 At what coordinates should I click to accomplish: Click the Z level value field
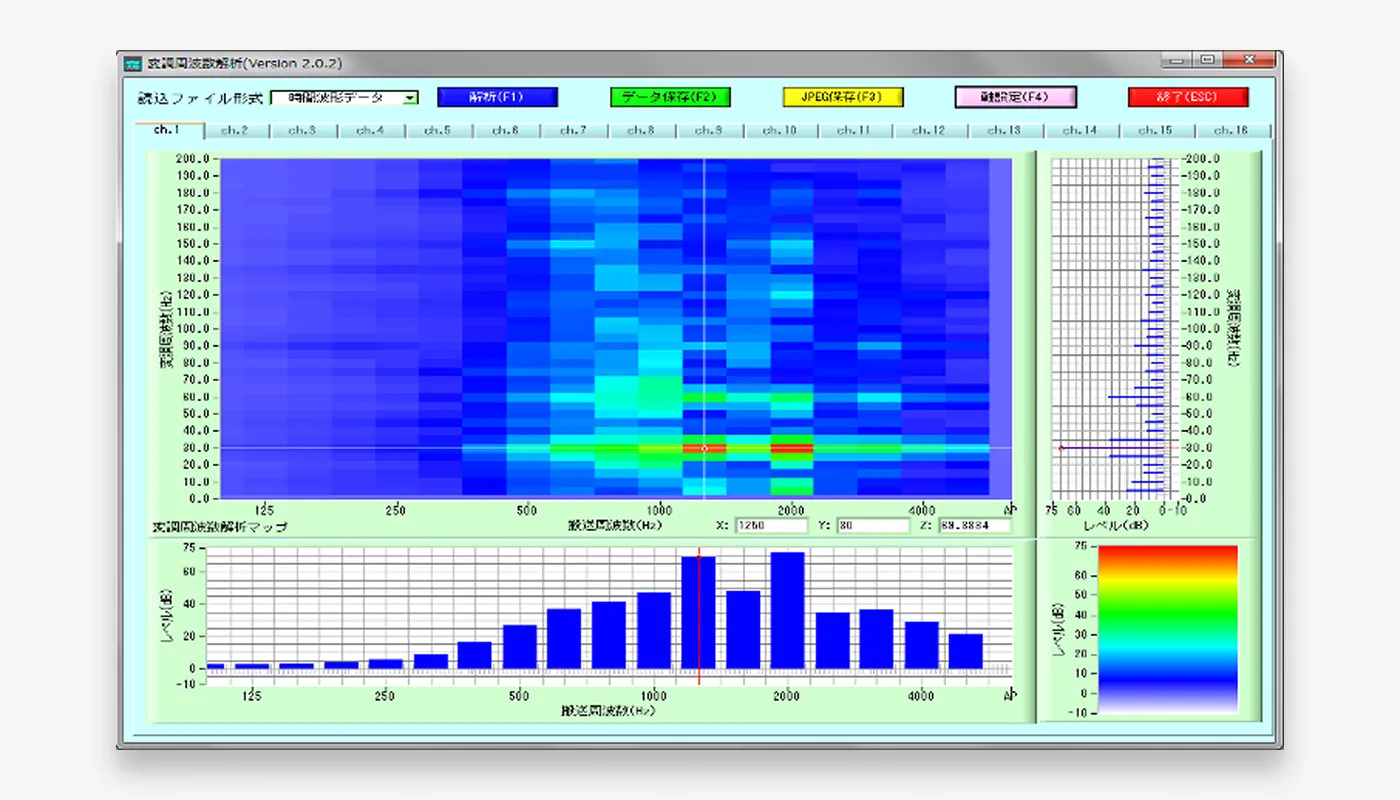click(x=974, y=525)
